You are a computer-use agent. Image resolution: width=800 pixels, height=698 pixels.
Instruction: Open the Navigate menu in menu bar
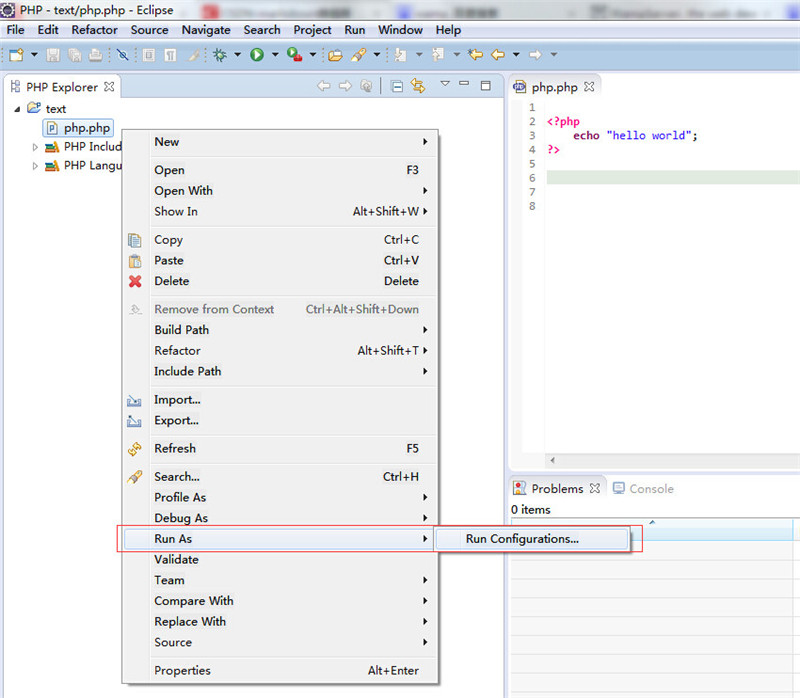pyautogui.click(x=206, y=30)
